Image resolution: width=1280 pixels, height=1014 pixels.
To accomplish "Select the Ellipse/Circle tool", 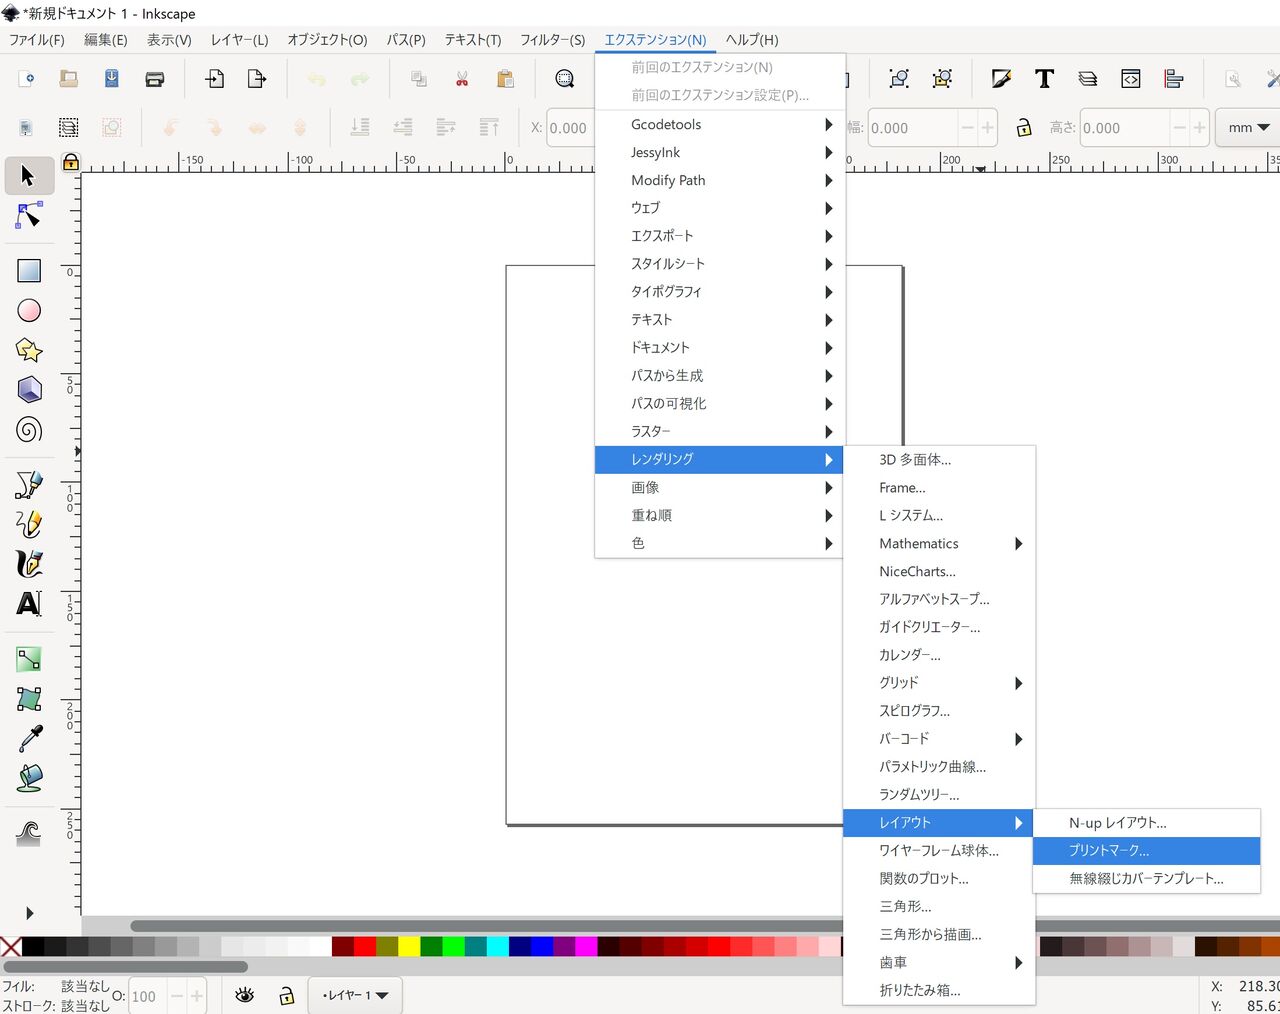I will pos(29,310).
